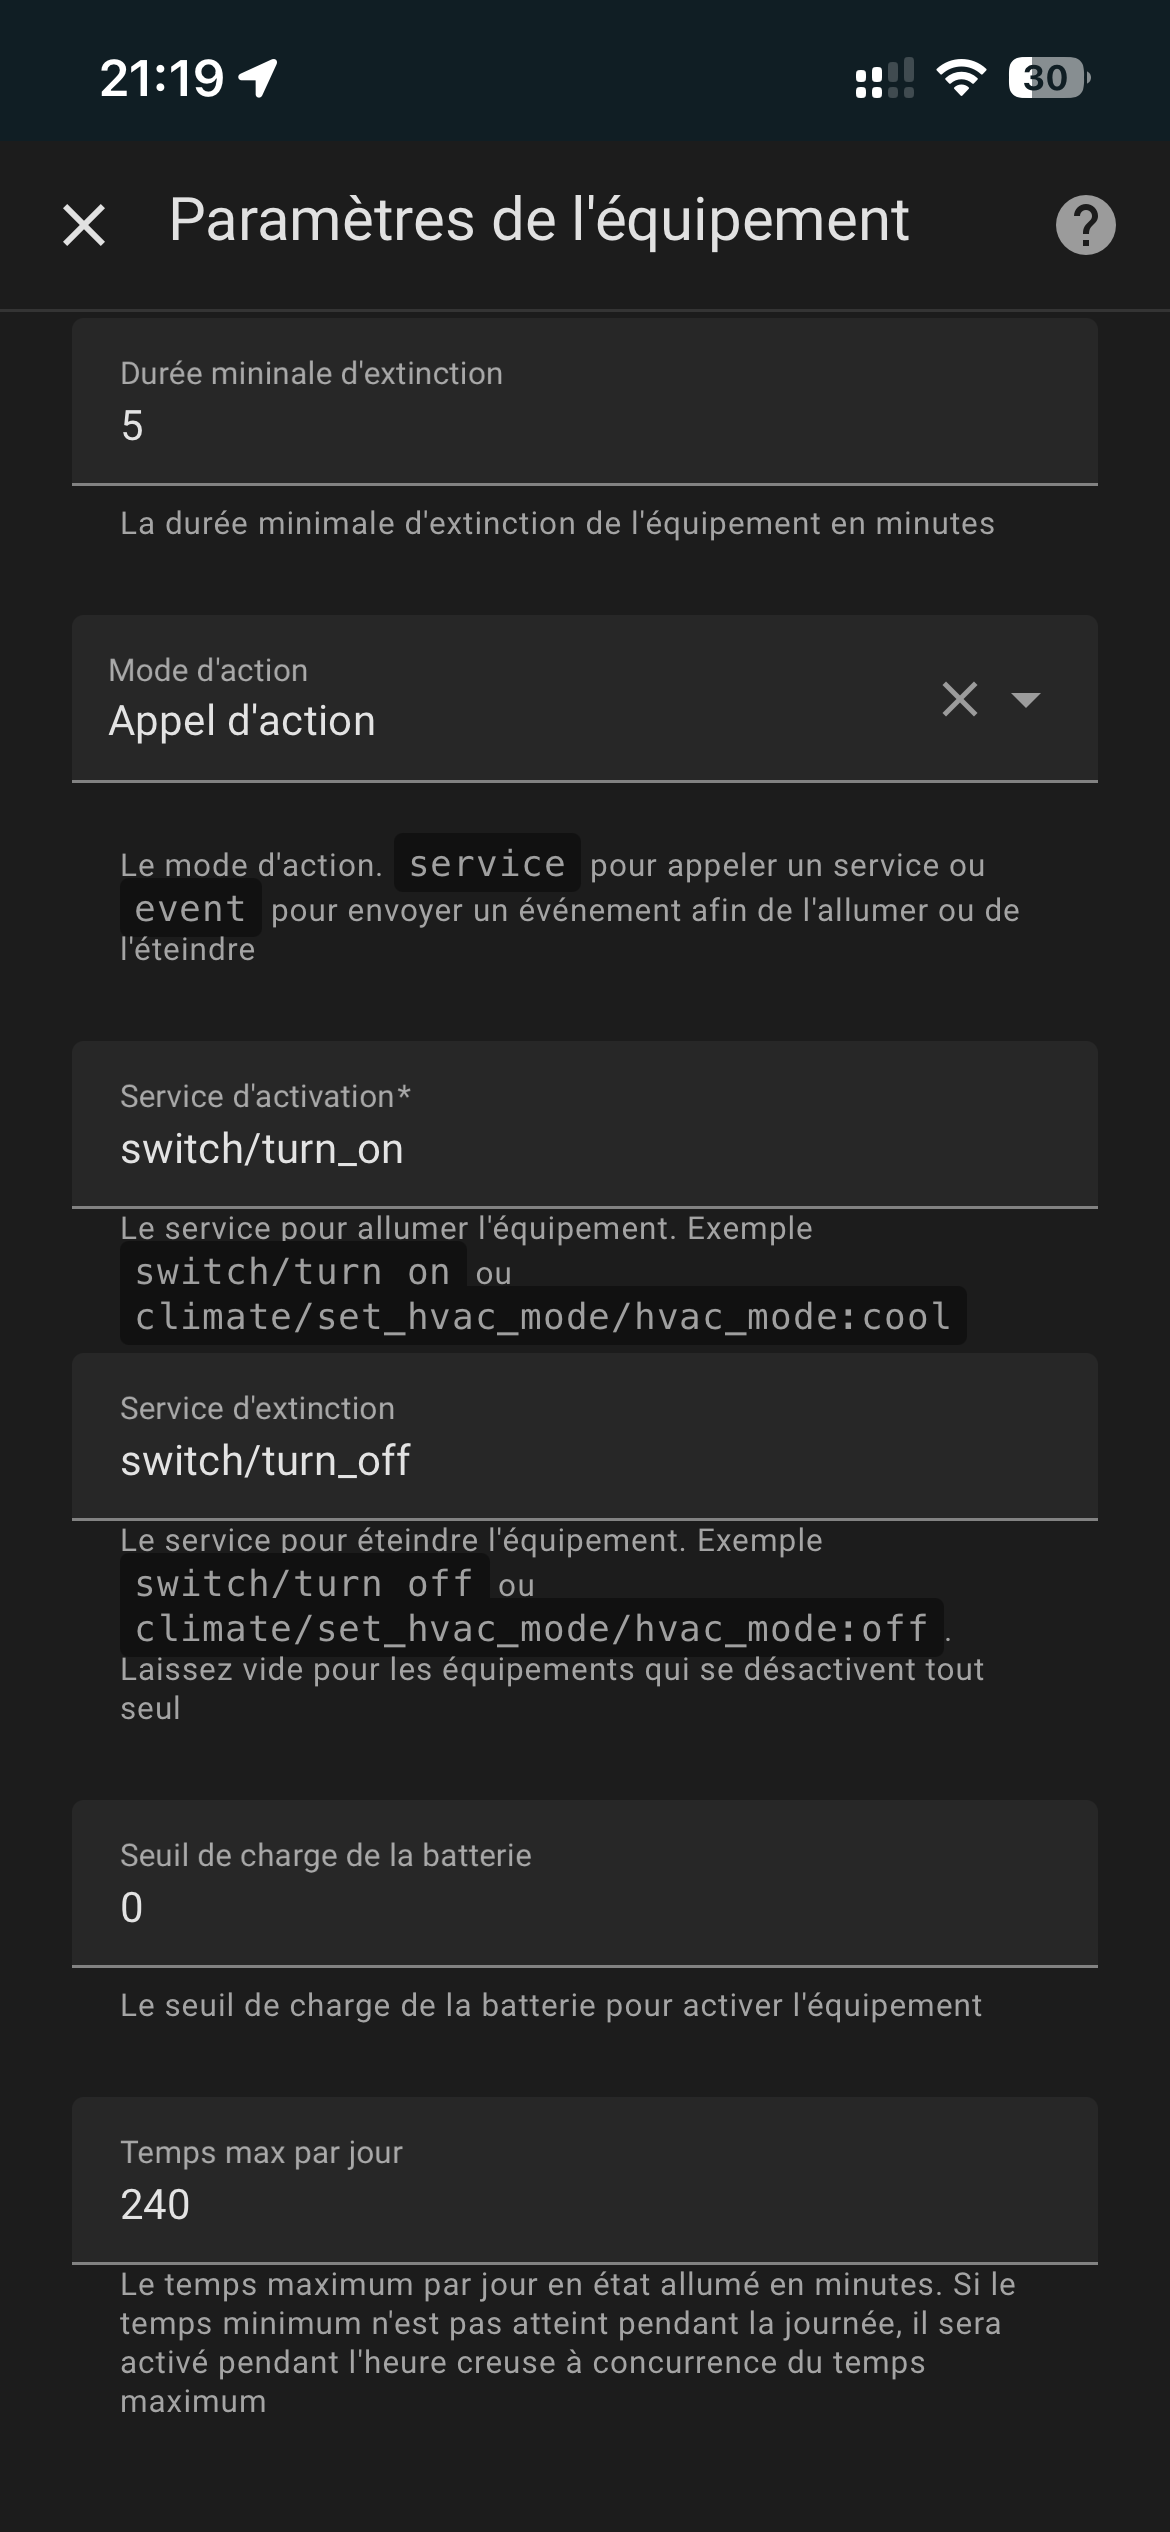Expand the Mode d'action dropdown arrow
The width and height of the screenshot is (1170, 2532).
point(1026,699)
